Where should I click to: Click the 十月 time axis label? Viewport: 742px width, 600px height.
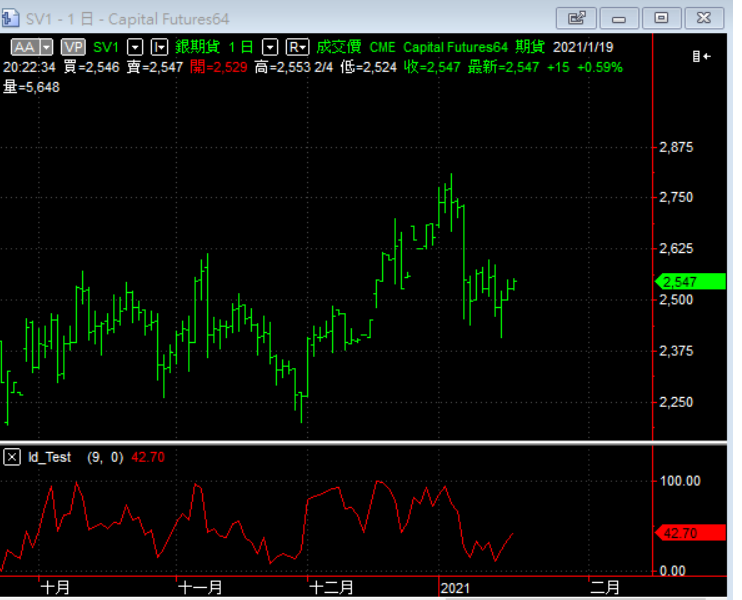coord(55,588)
